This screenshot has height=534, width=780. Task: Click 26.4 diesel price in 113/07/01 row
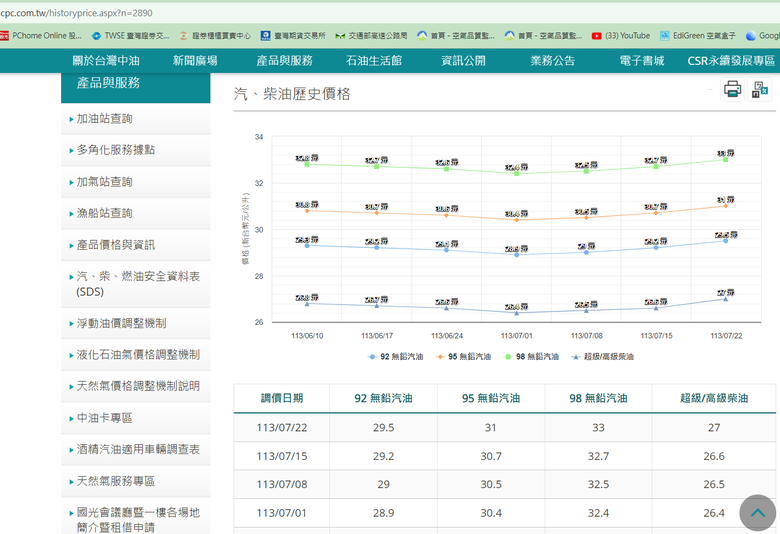point(714,513)
